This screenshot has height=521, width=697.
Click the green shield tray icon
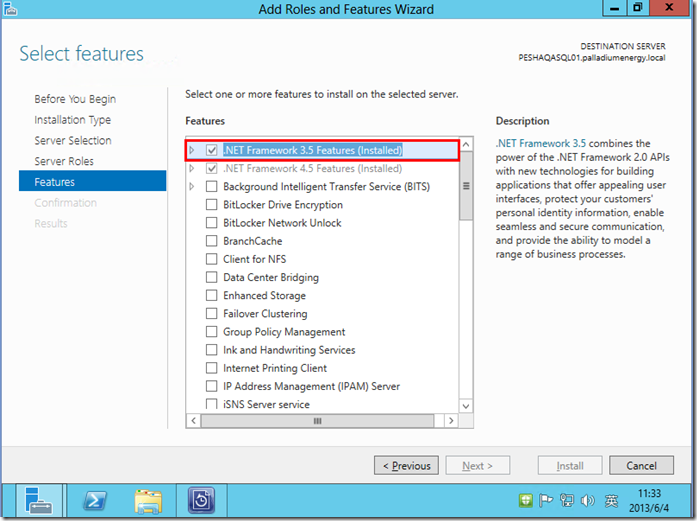[525, 501]
